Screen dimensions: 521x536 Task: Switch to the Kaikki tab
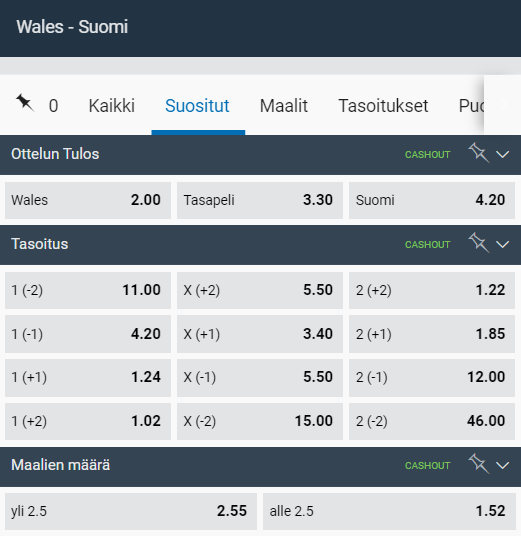pos(111,106)
